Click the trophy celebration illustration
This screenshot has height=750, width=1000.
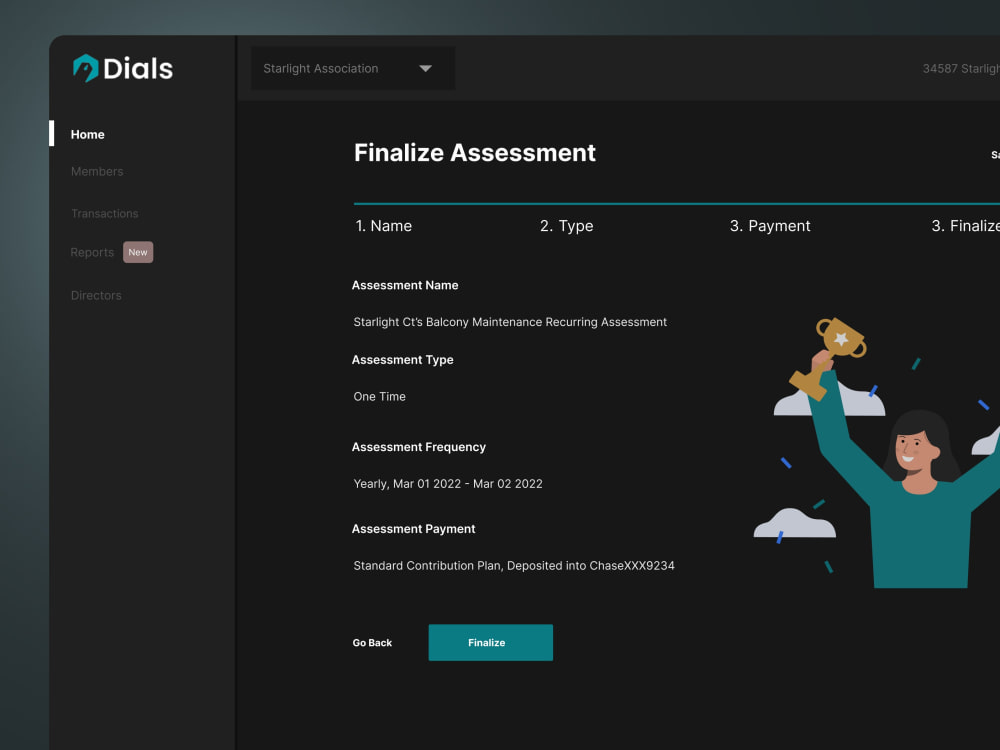(877, 453)
